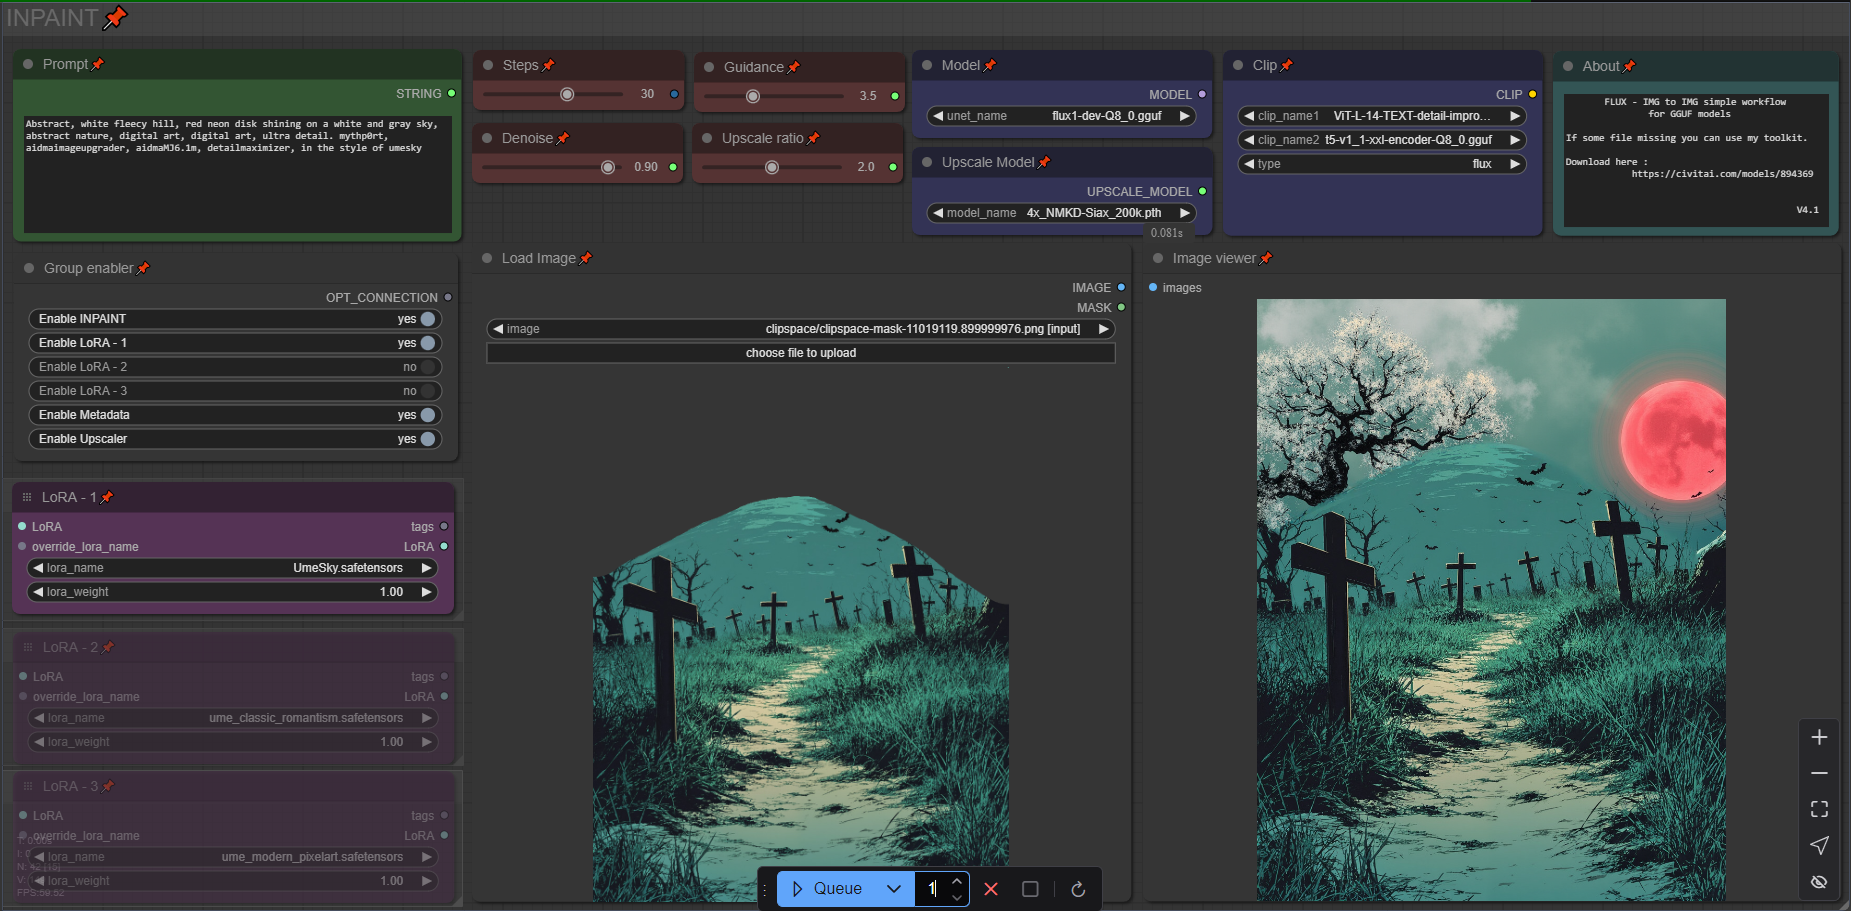Disable the Enable INPAINT toggle
The height and width of the screenshot is (911, 1851).
(428, 319)
